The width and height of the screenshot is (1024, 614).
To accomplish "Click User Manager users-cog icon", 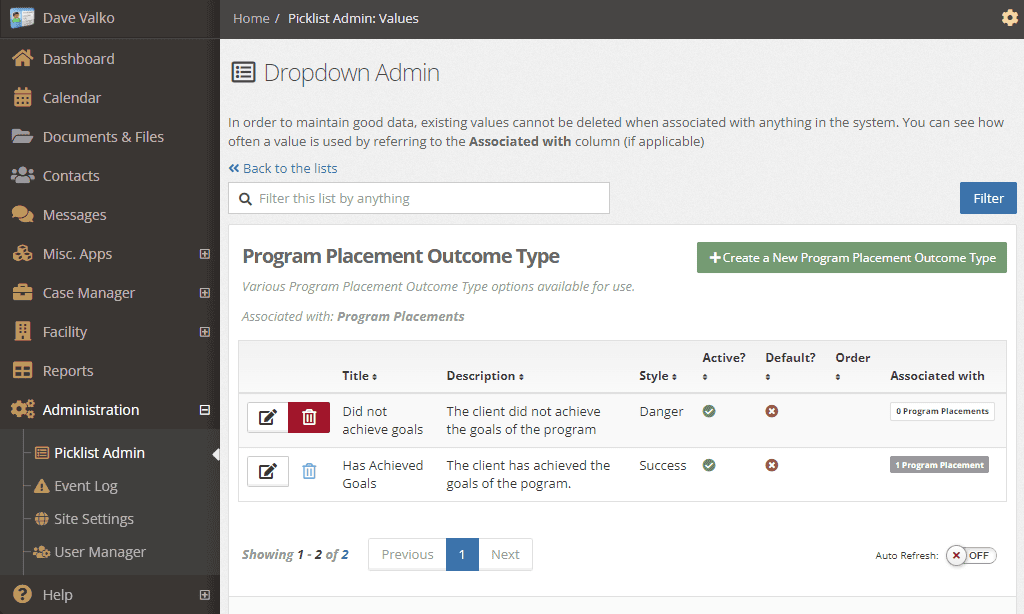I will 42,552.
